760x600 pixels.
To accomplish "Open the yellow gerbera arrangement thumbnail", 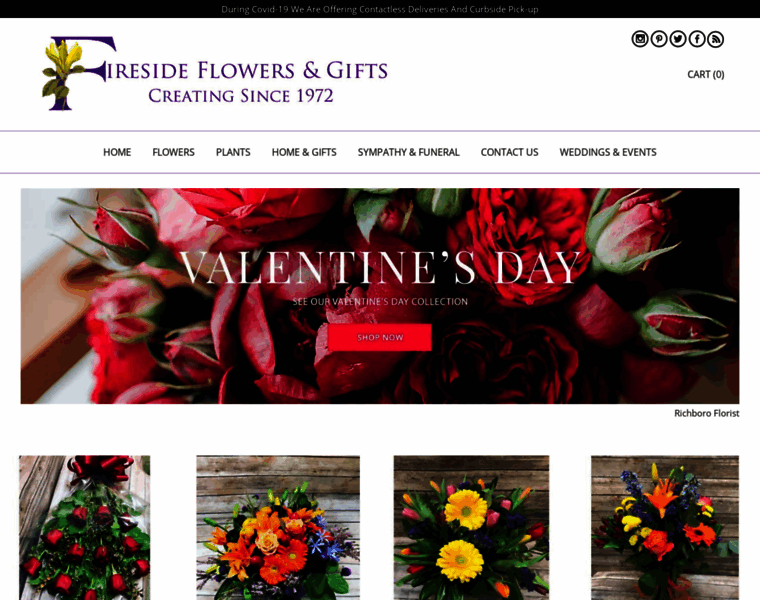I will (471, 527).
